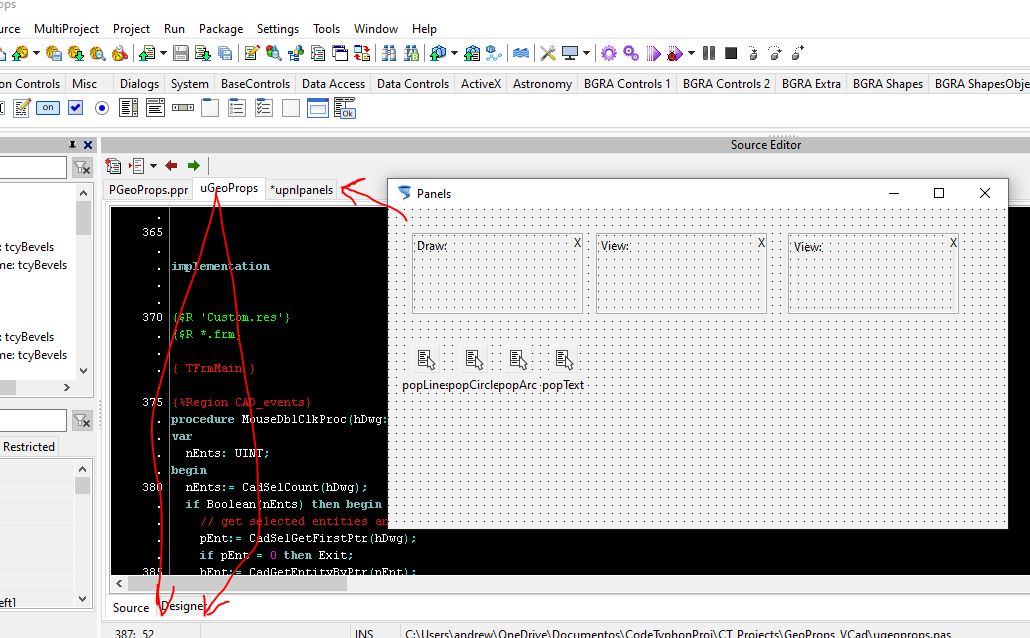Run the program without debugging
Viewport: 1030px width, 638px height.
pyautogui.click(x=654, y=53)
